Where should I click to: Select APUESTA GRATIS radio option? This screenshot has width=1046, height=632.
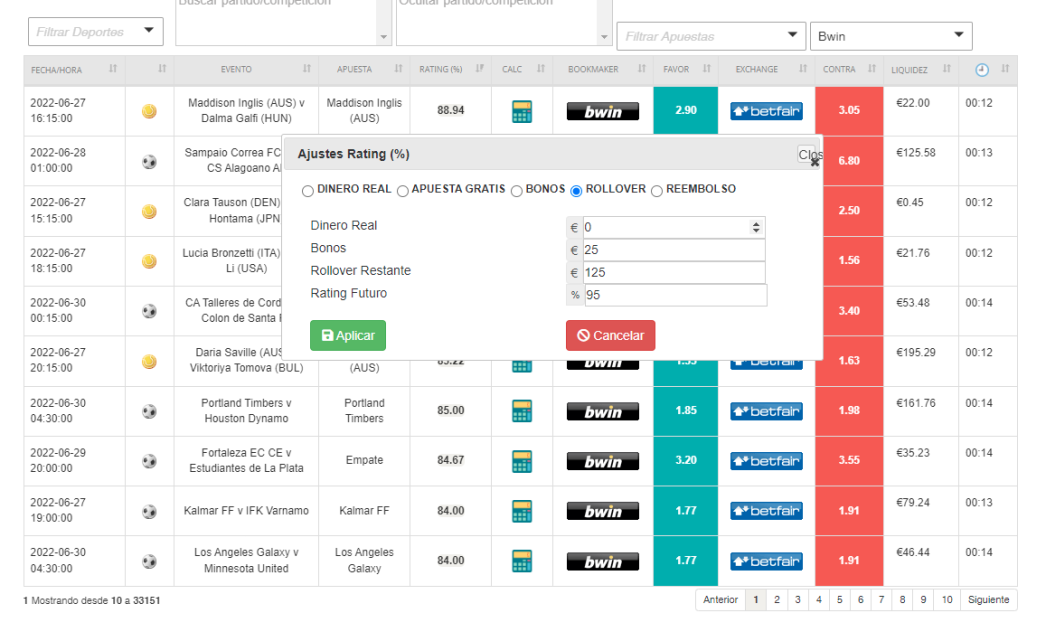(x=402, y=191)
